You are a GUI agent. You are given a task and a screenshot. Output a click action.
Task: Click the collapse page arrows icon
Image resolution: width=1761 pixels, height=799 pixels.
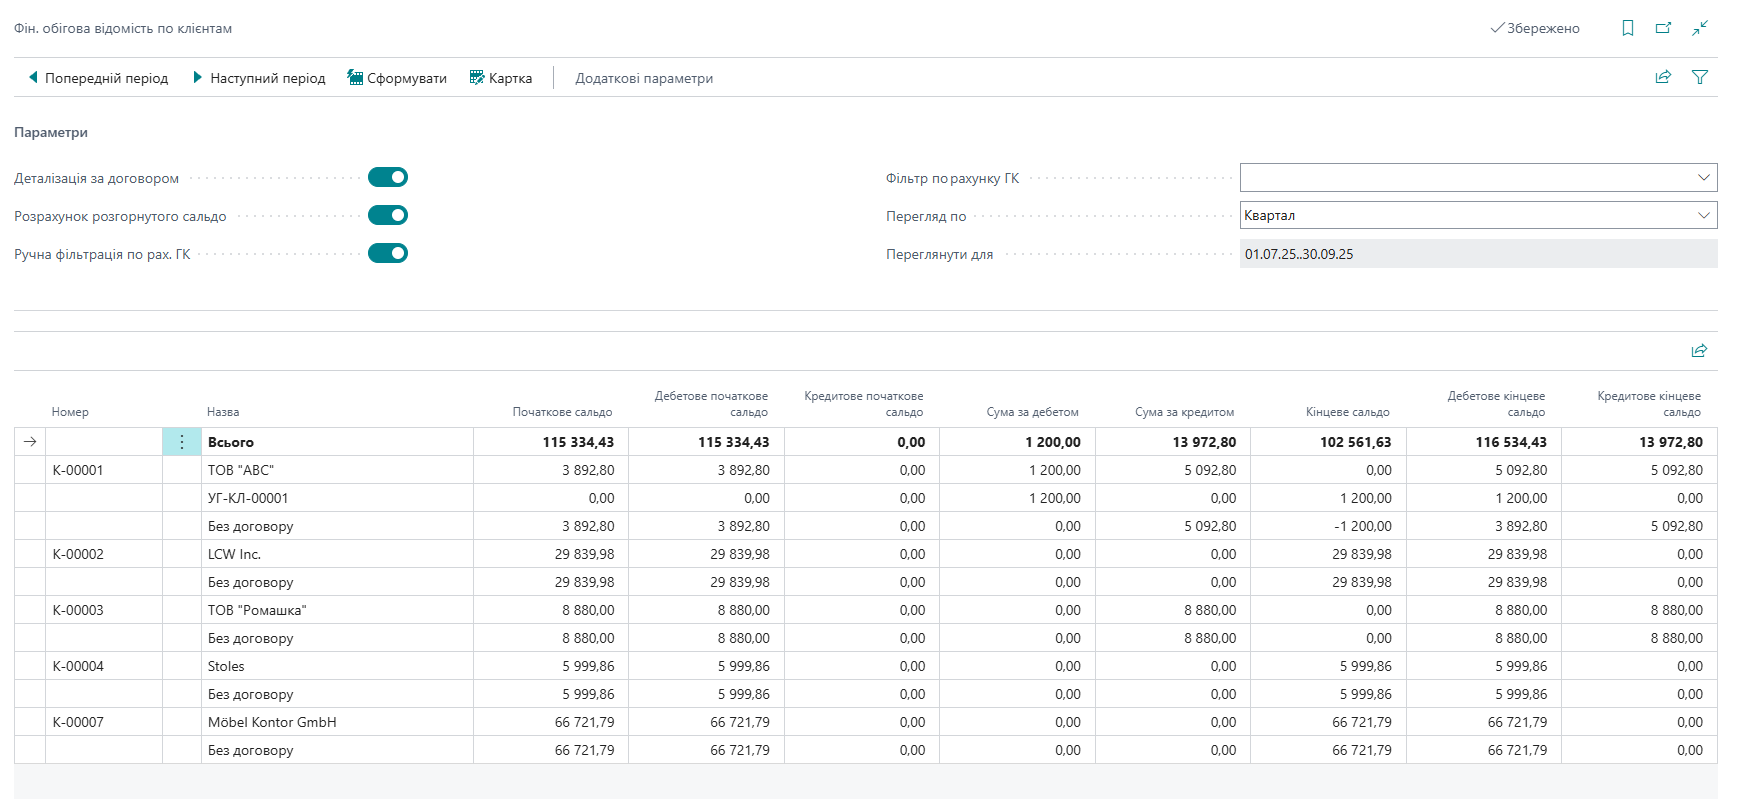click(x=1700, y=28)
